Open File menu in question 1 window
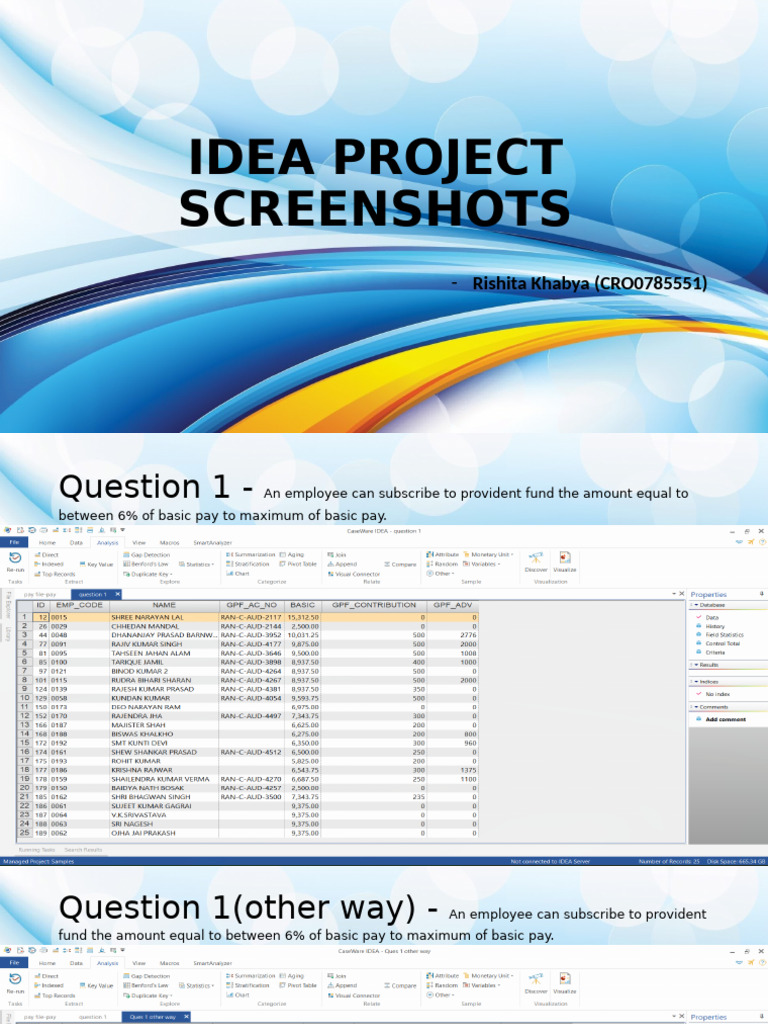This screenshot has height=1024, width=768. tap(14, 543)
